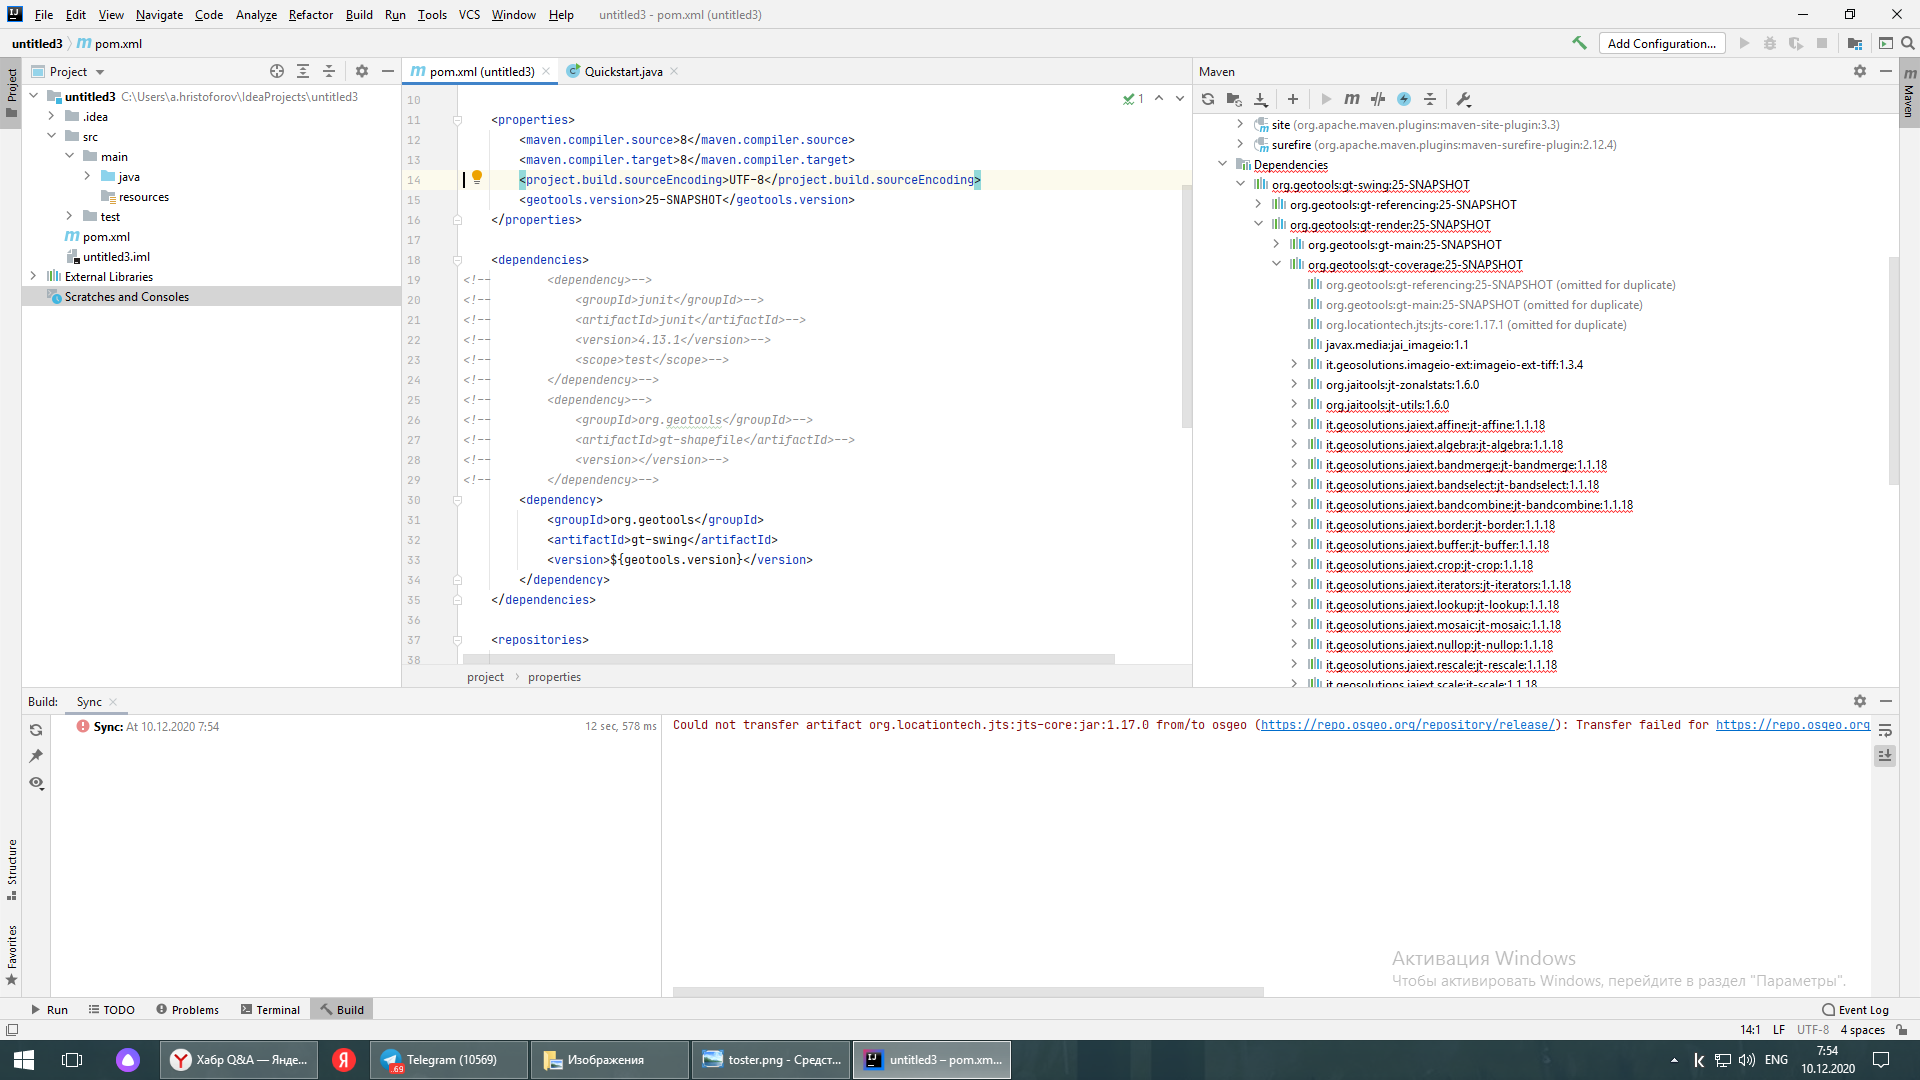Add Maven Projects plus icon
1920x1080 pixels.
pyautogui.click(x=1293, y=99)
